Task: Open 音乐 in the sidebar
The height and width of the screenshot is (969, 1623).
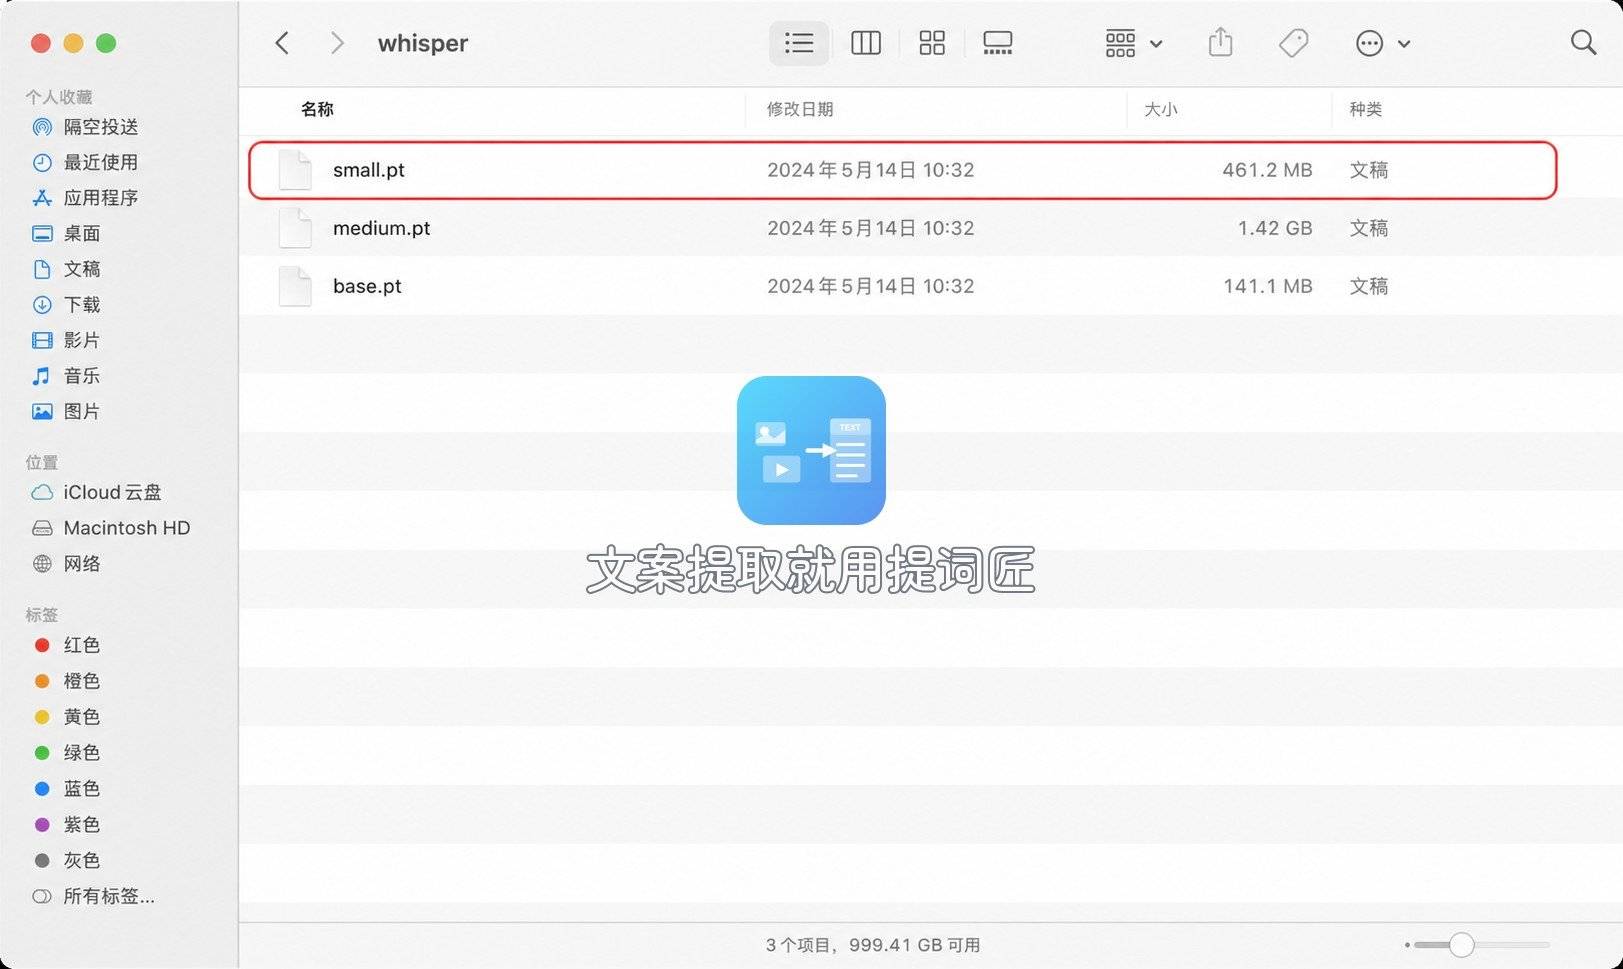Action: pyautogui.click(x=81, y=376)
